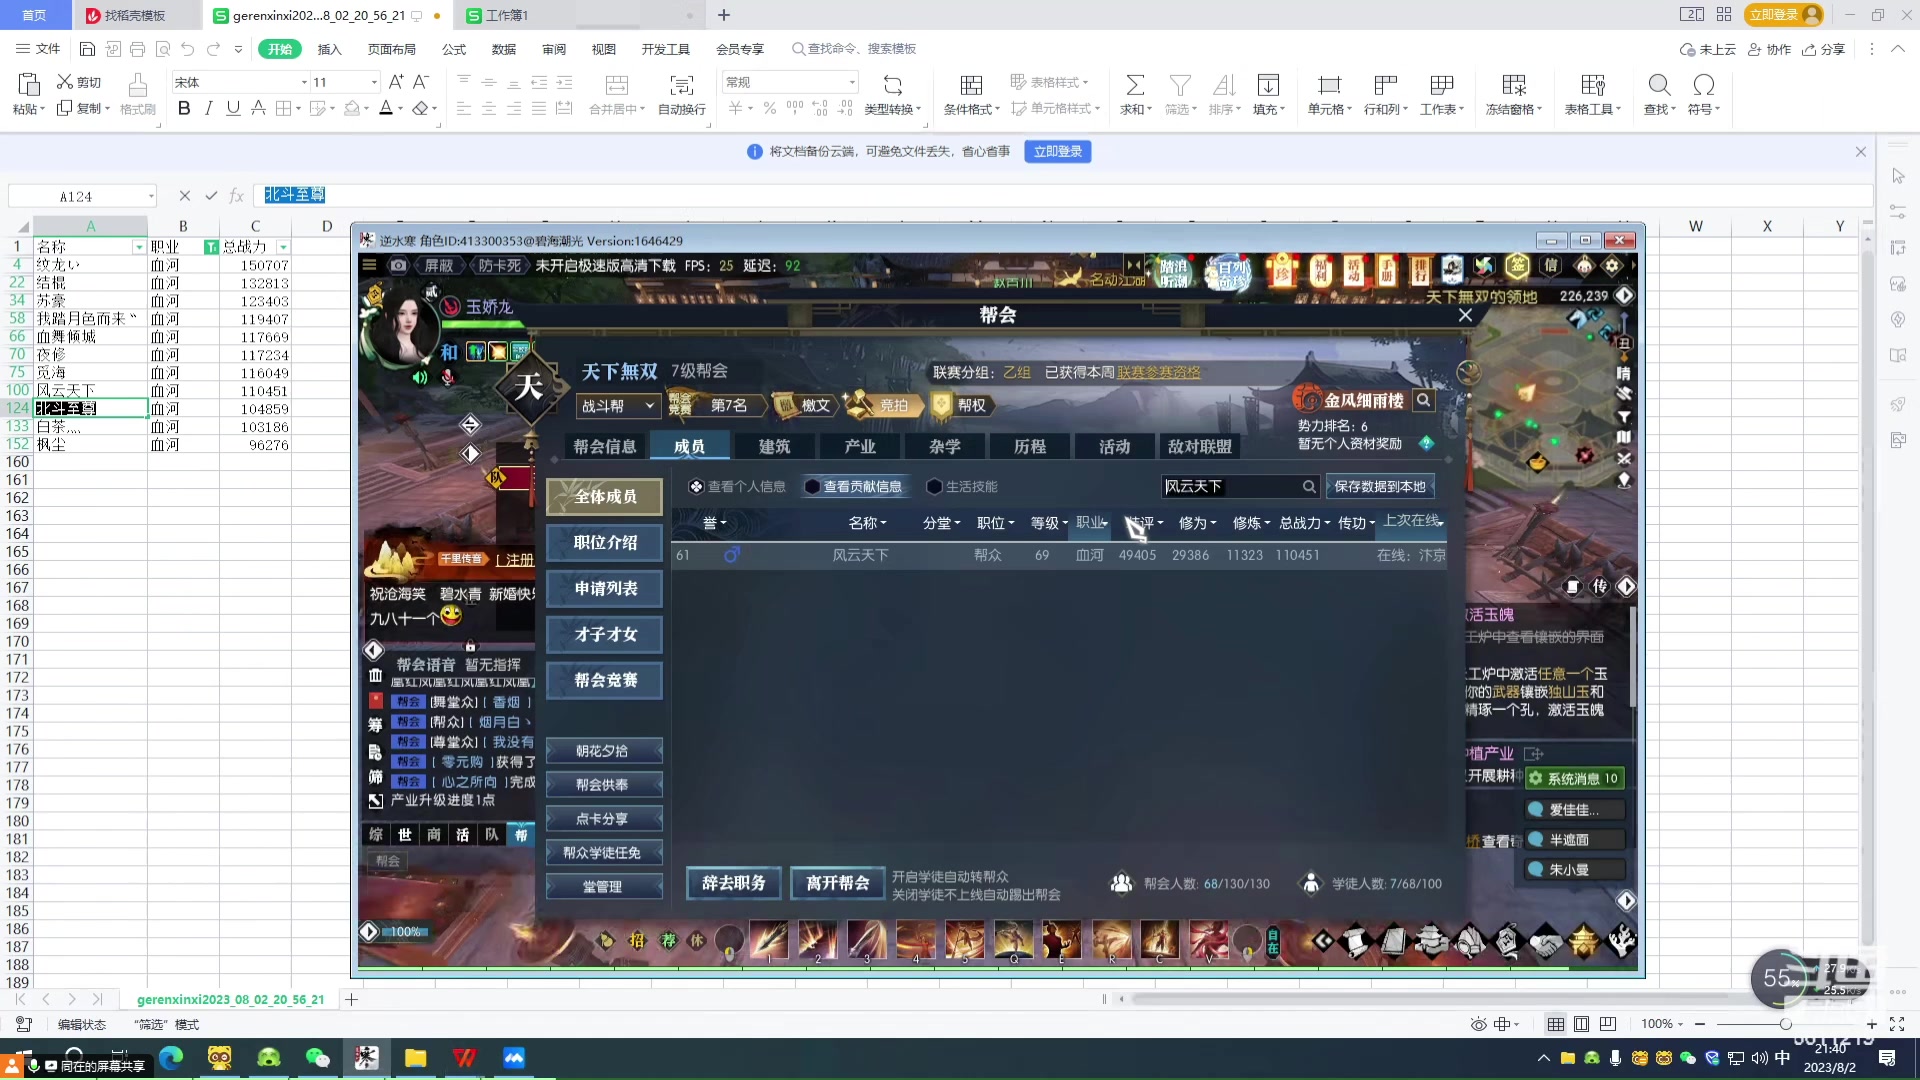Click the 保存数据到本地 button

click(x=1380, y=487)
